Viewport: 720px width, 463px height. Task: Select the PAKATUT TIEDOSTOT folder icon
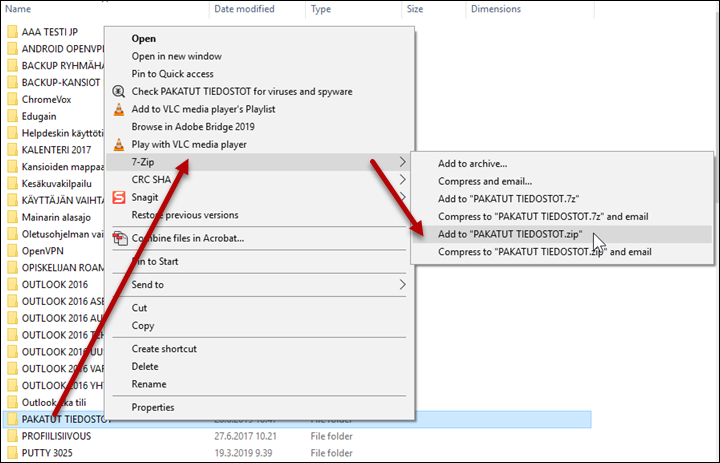(12, 419)
